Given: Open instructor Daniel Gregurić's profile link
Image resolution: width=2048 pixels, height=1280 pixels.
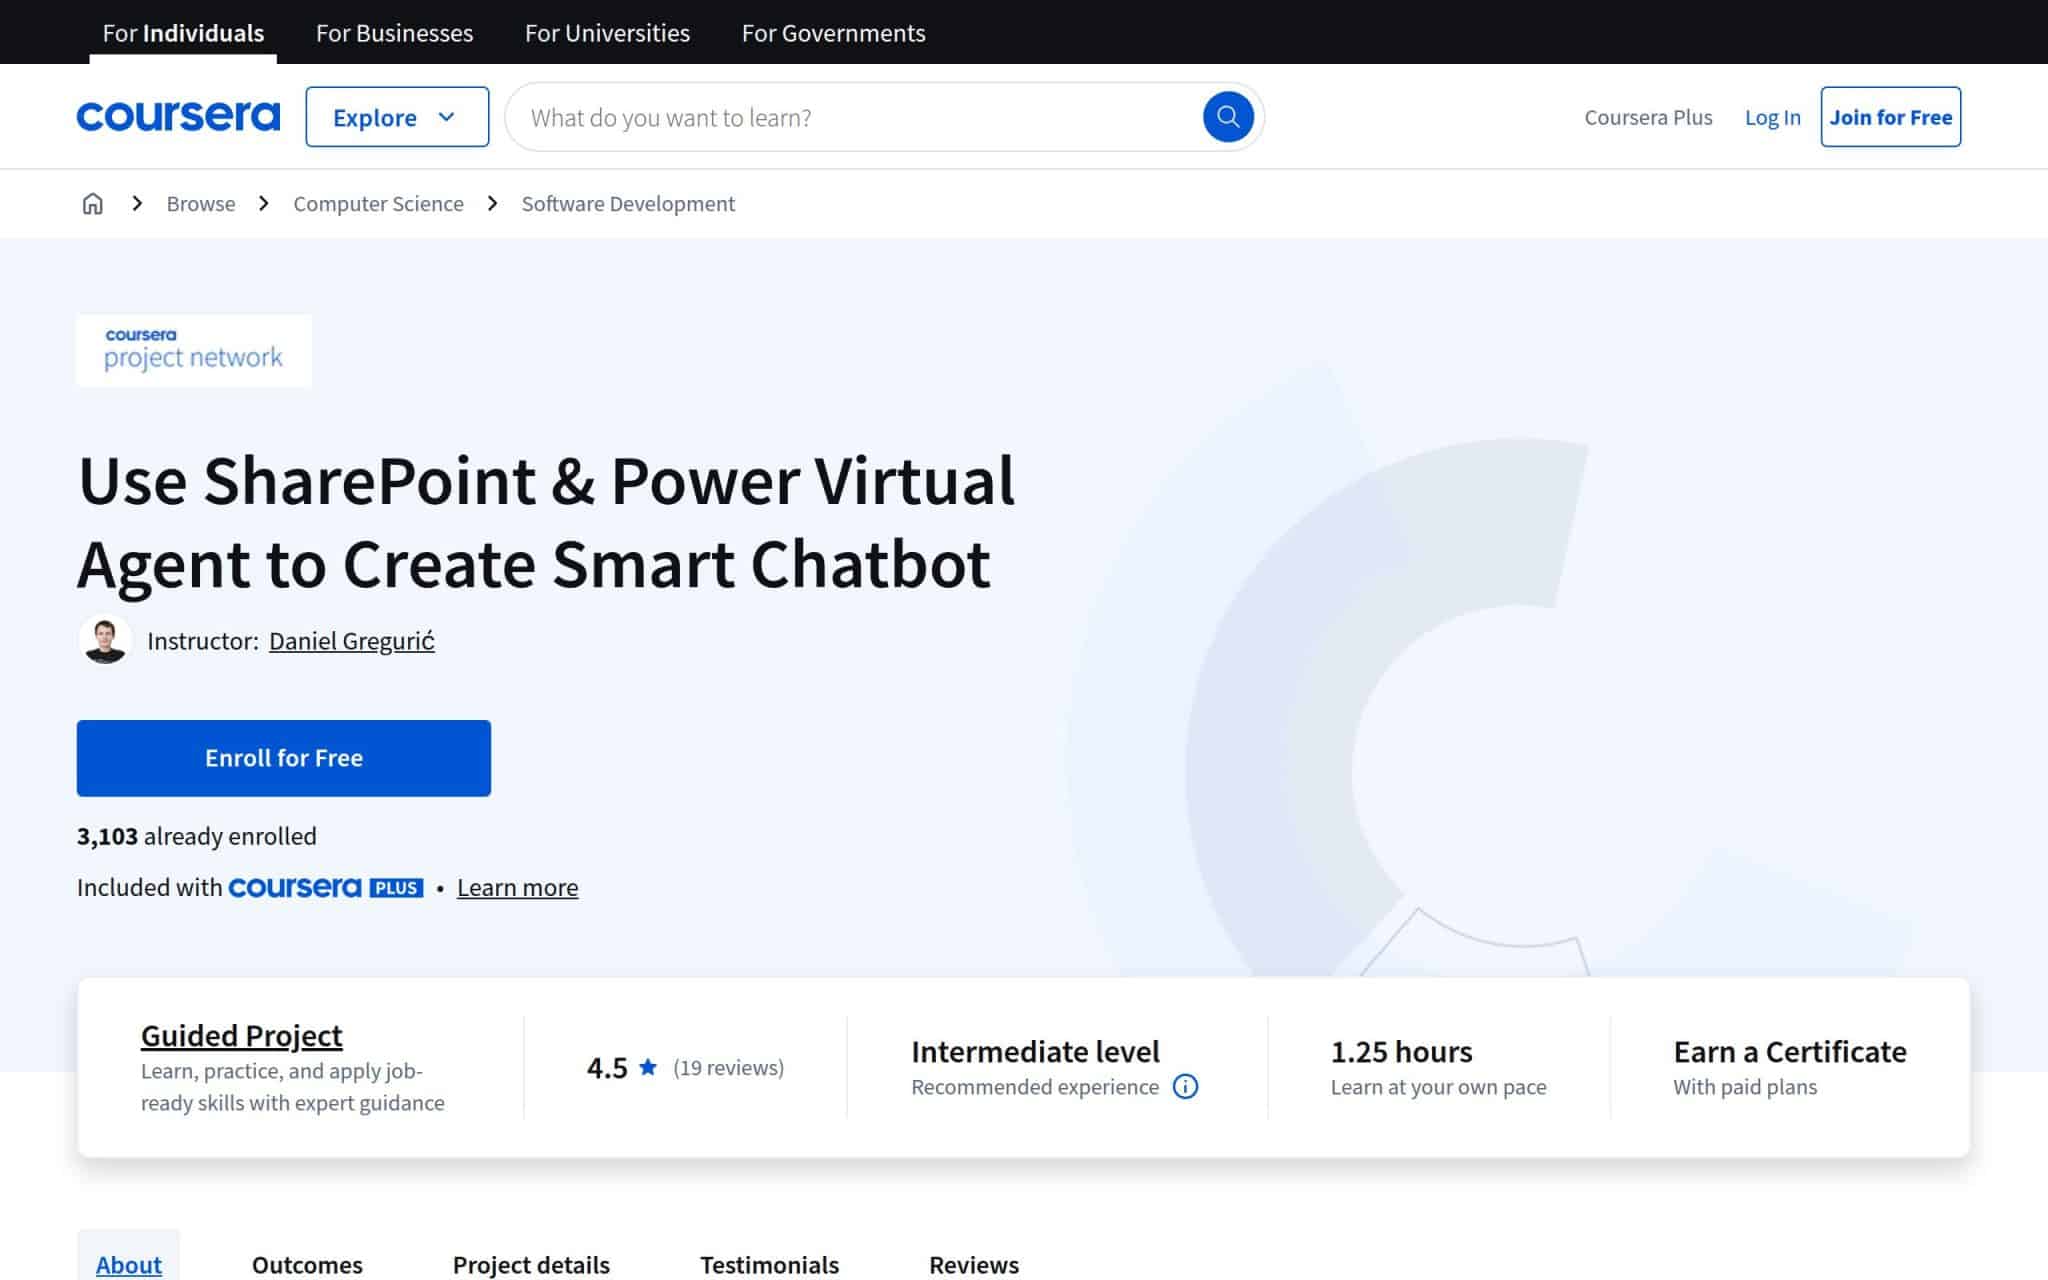Looking at the screenshot, I should point(351,641).
